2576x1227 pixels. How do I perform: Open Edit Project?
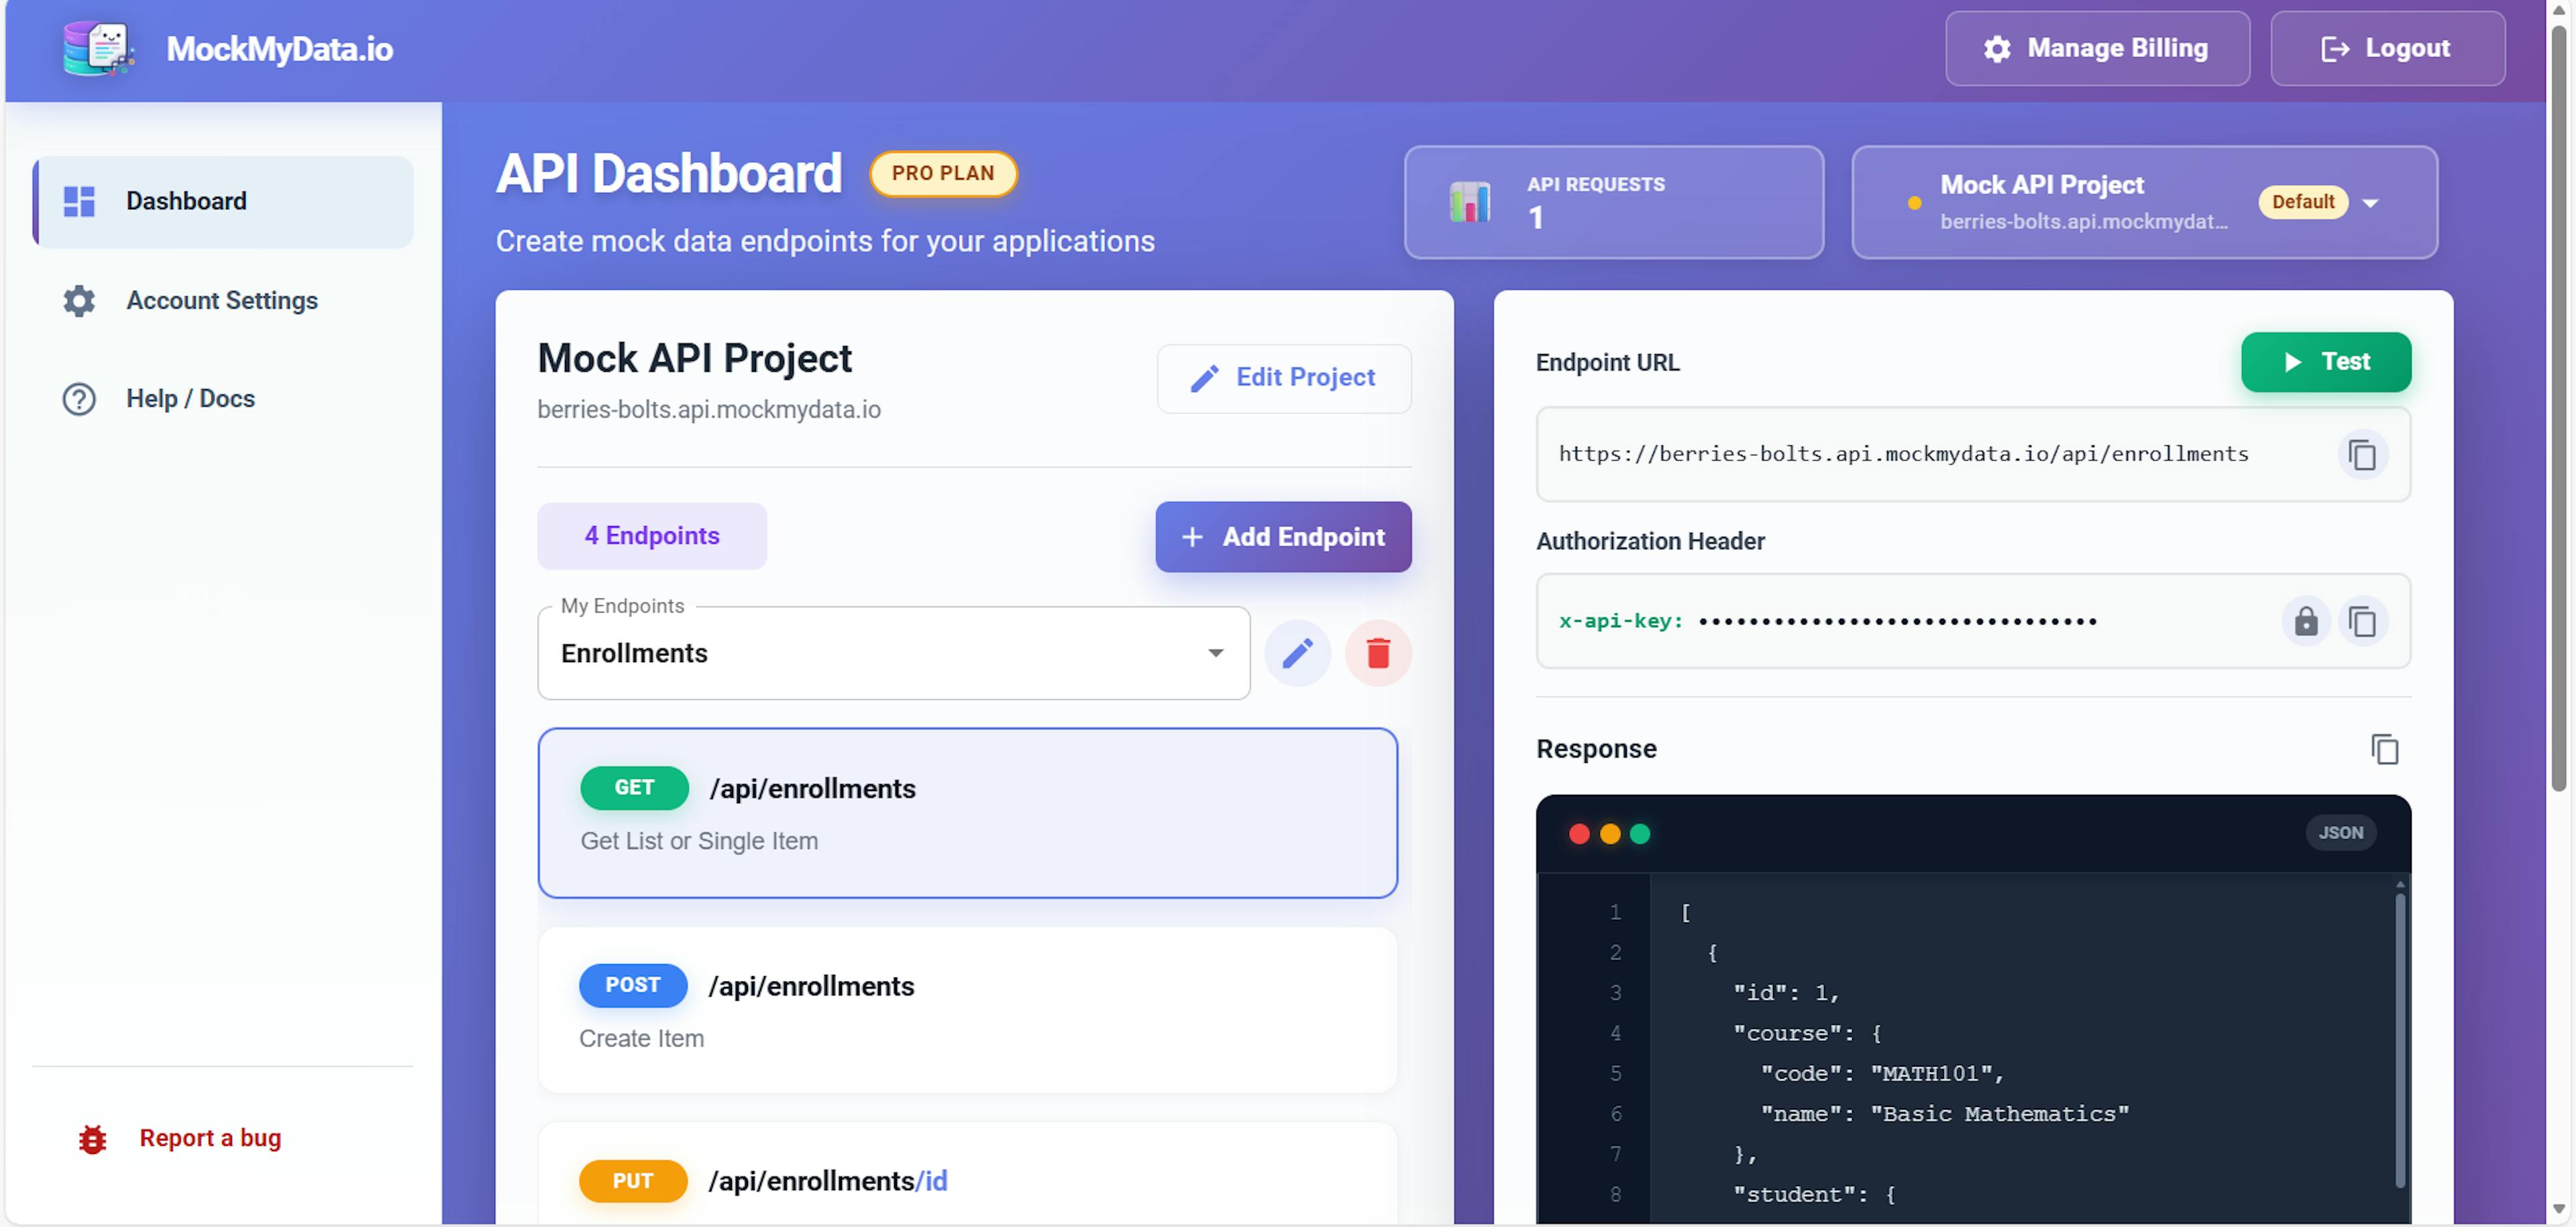click(x=1284, y=378)
